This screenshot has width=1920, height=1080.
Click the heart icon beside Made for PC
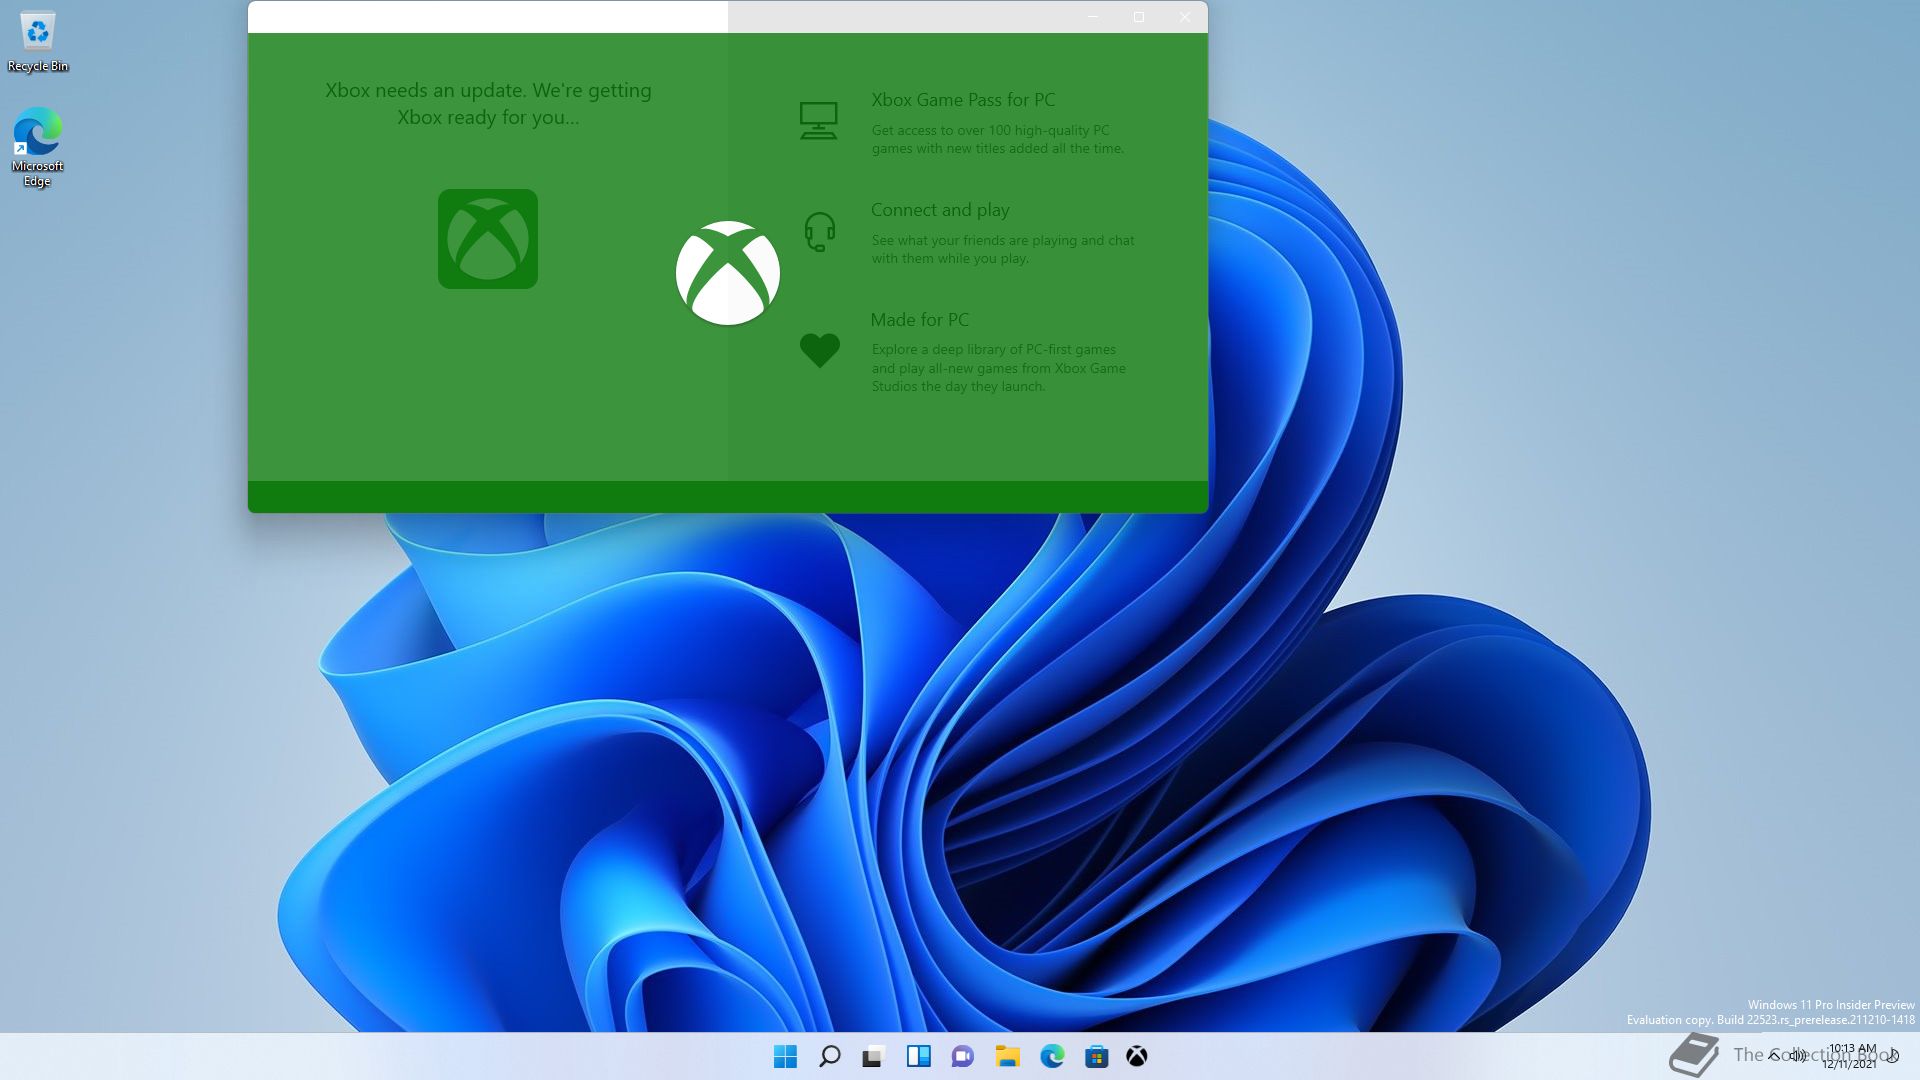pos(820,350)
